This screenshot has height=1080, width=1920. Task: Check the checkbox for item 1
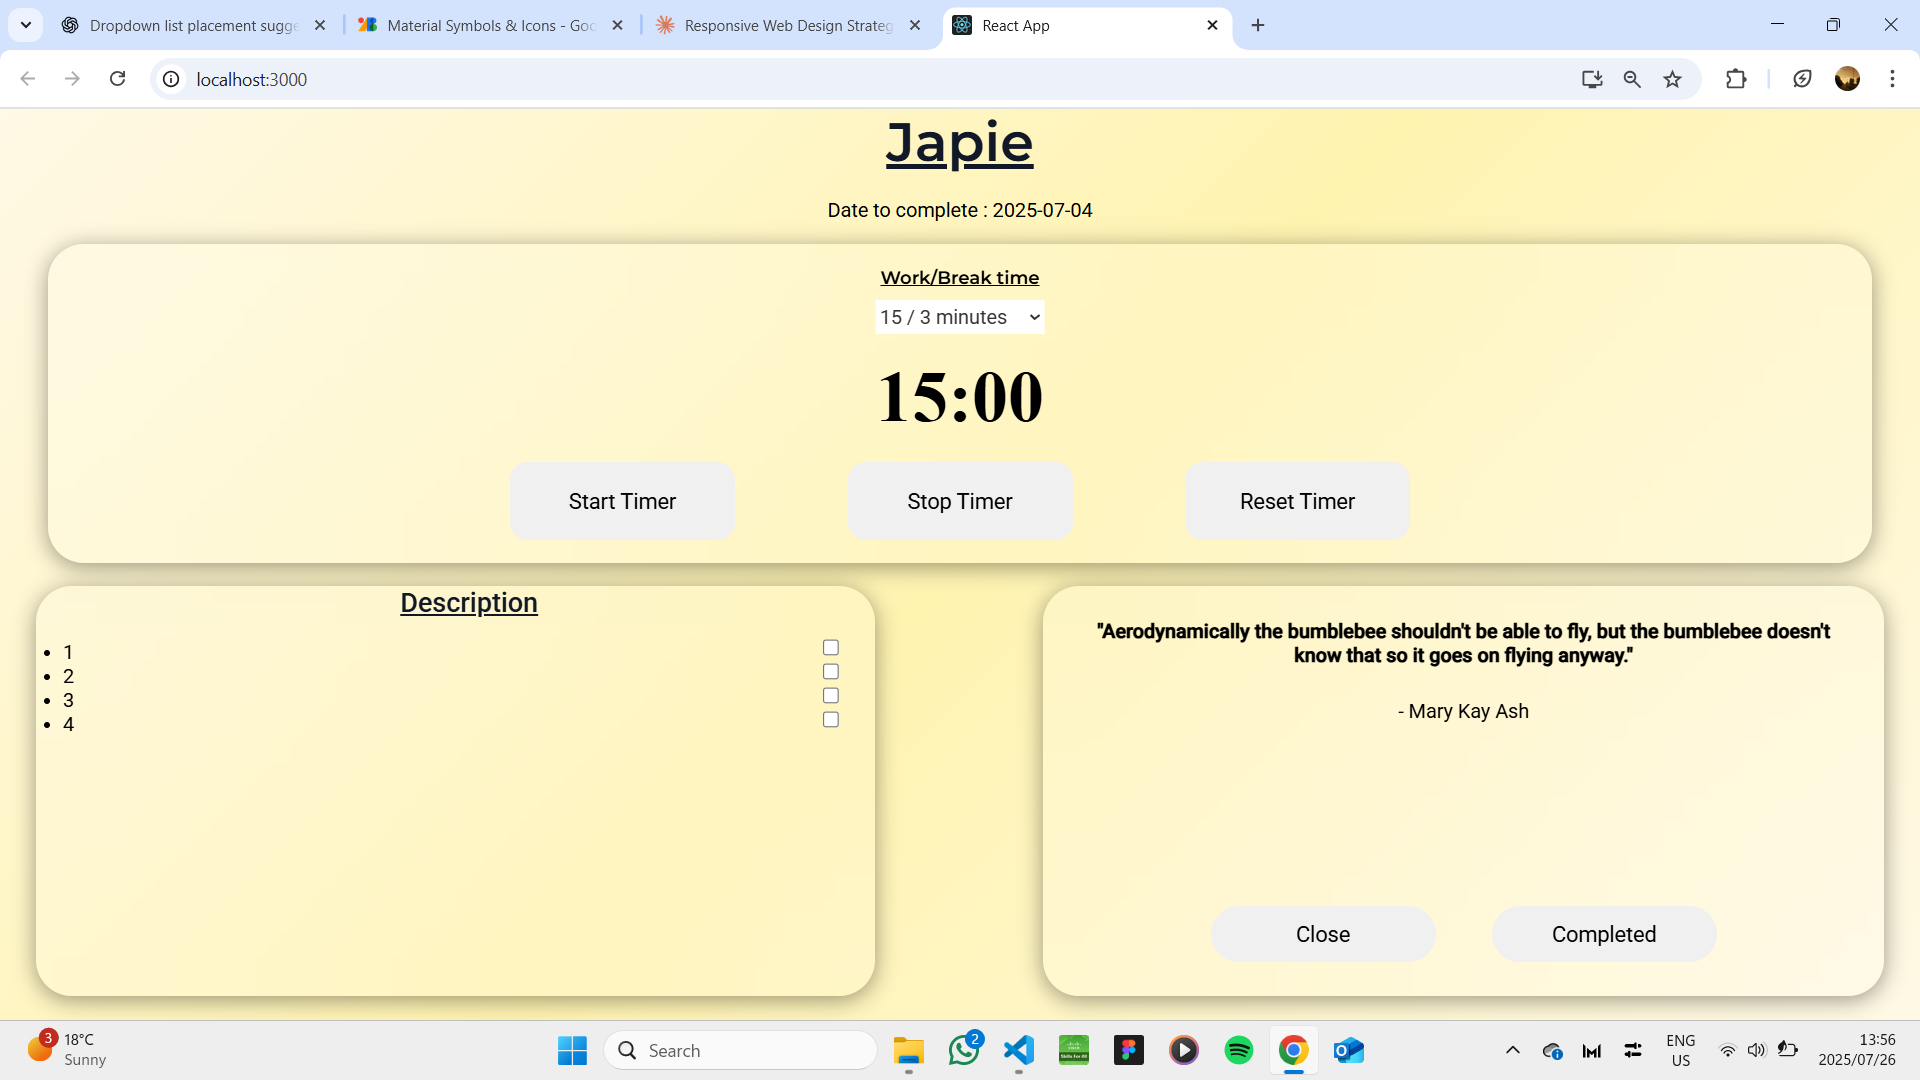click(830, 648)
